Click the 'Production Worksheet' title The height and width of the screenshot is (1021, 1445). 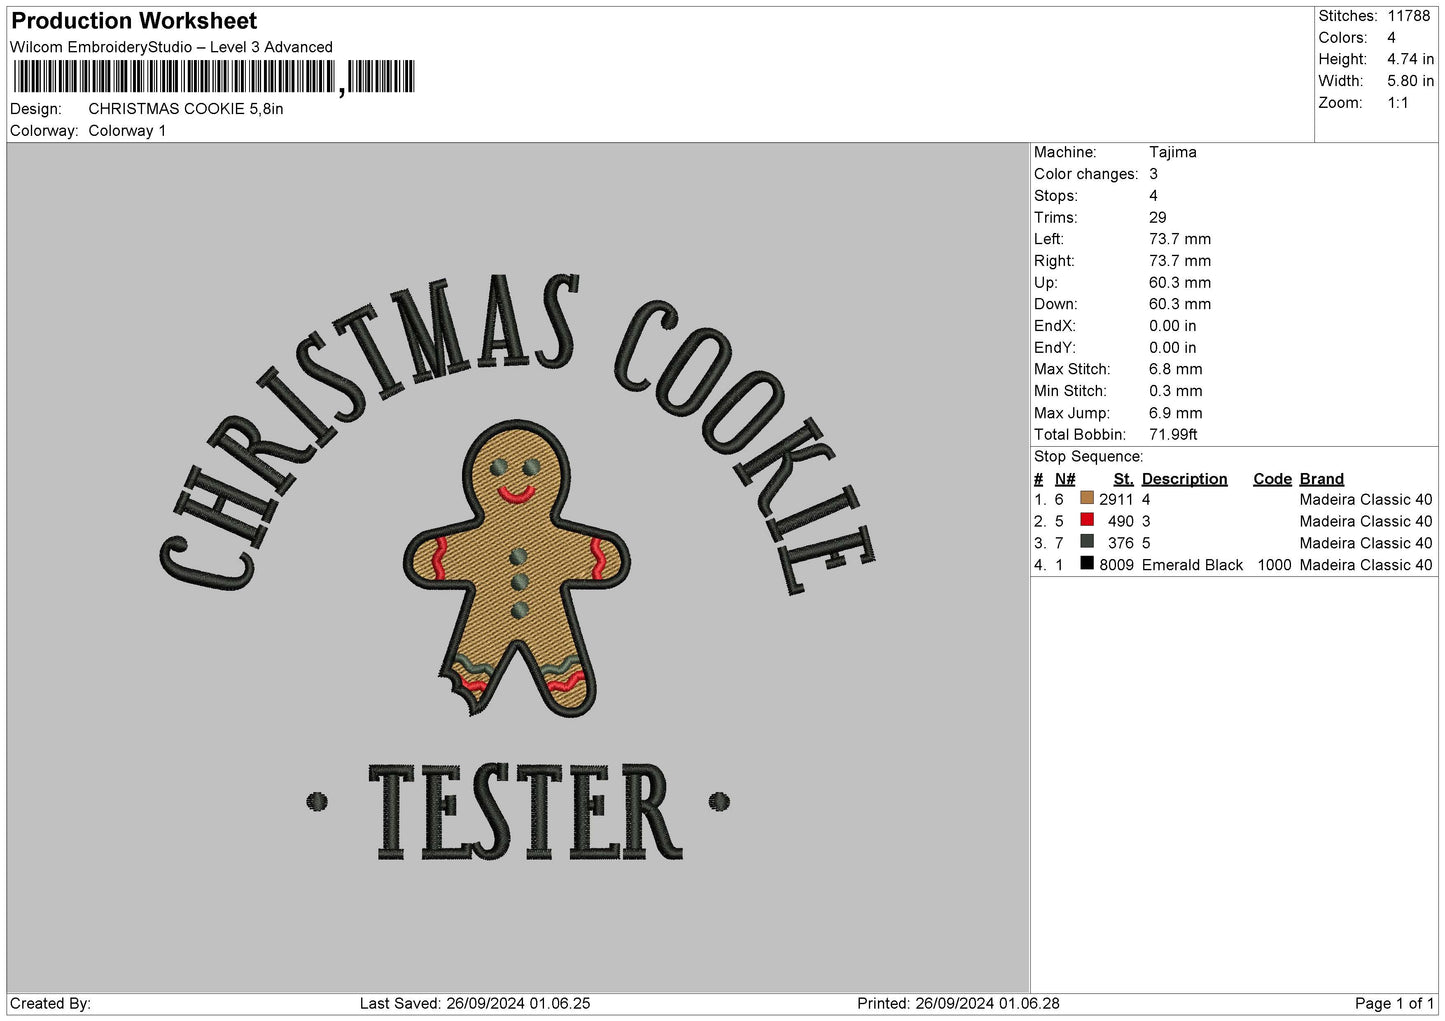tap(134, 21)
